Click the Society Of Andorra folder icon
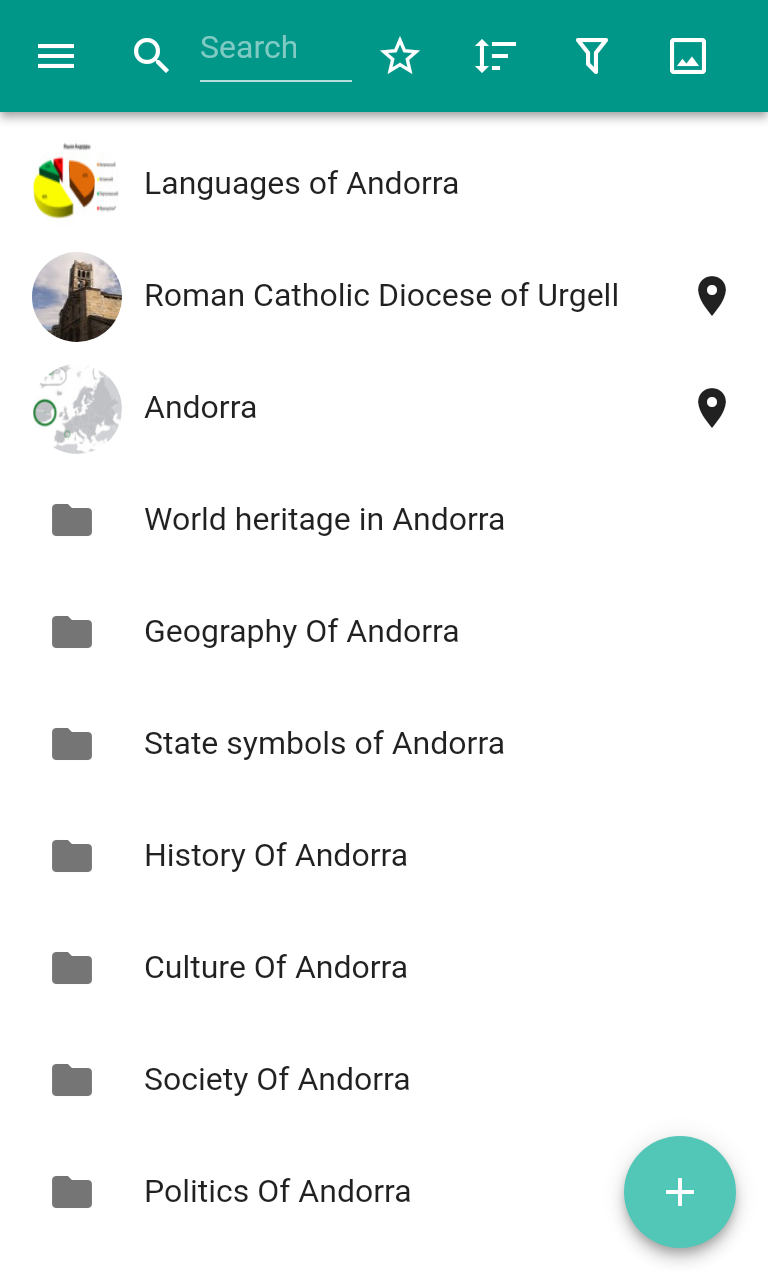Viewport: 768px width, 1280px height. click(72, 1080)
